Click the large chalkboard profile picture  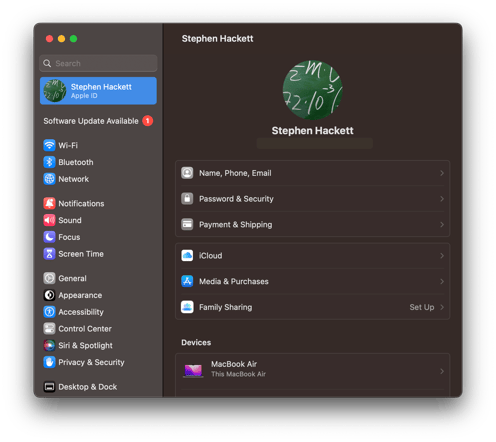coord(313,90)
